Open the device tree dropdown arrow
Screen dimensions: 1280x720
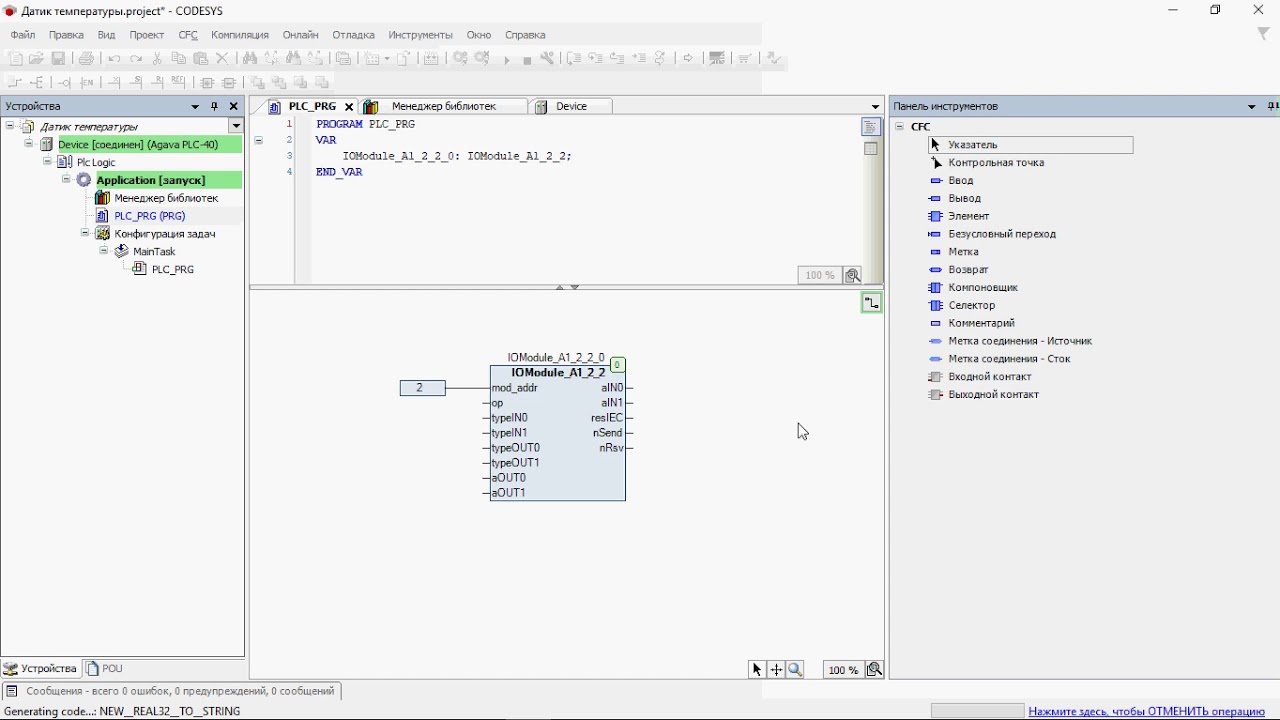pyautogui.click(x=236, y=126)
